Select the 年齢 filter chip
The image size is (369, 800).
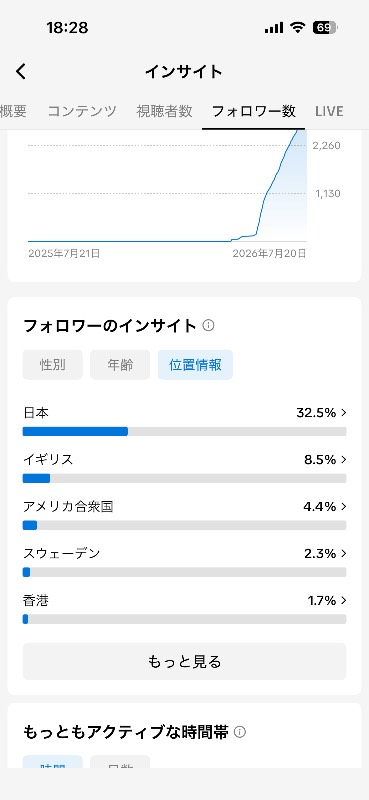click(120, 365)
